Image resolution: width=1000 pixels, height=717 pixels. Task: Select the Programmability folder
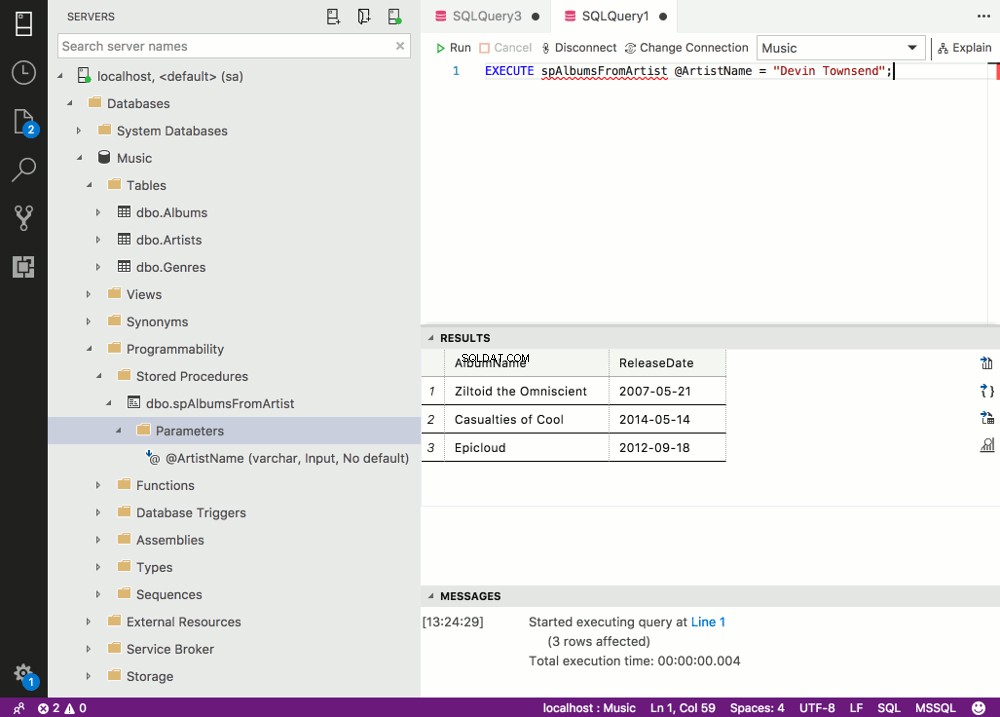click(x=175, y=349)
